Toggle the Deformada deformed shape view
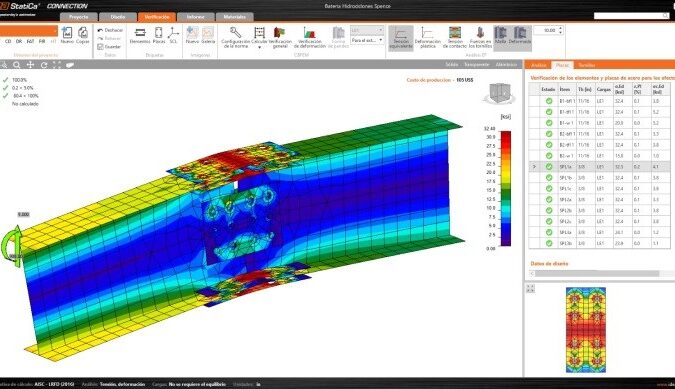This screenshot has width=675, height=389. click(520, 35)
